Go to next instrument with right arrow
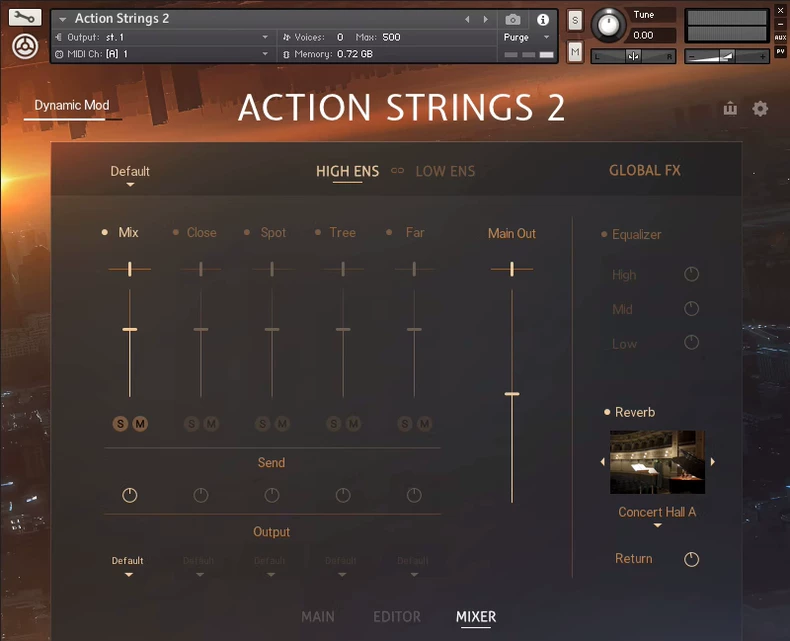This screenshot has width=790, height=641. click(486, 19)
